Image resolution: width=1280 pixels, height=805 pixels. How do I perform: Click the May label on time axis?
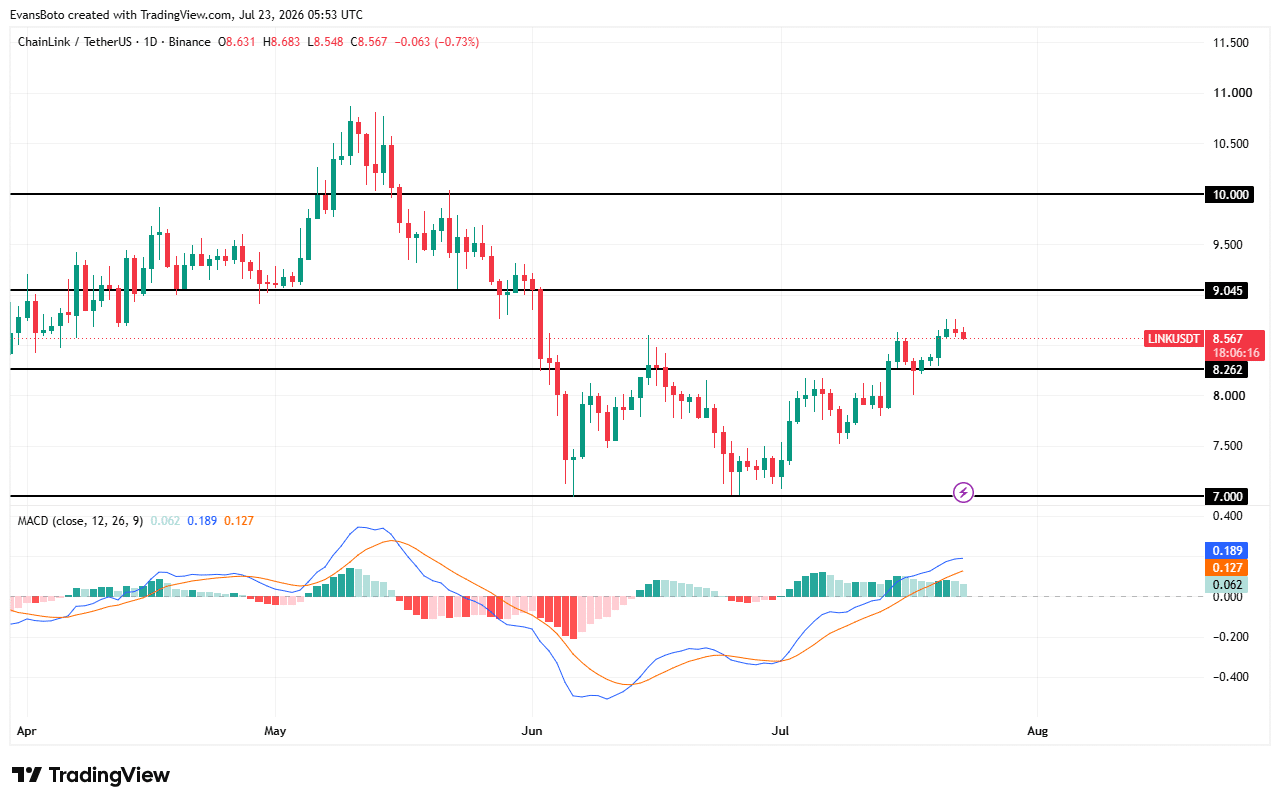pyautogui.click(x=275, y=731)
